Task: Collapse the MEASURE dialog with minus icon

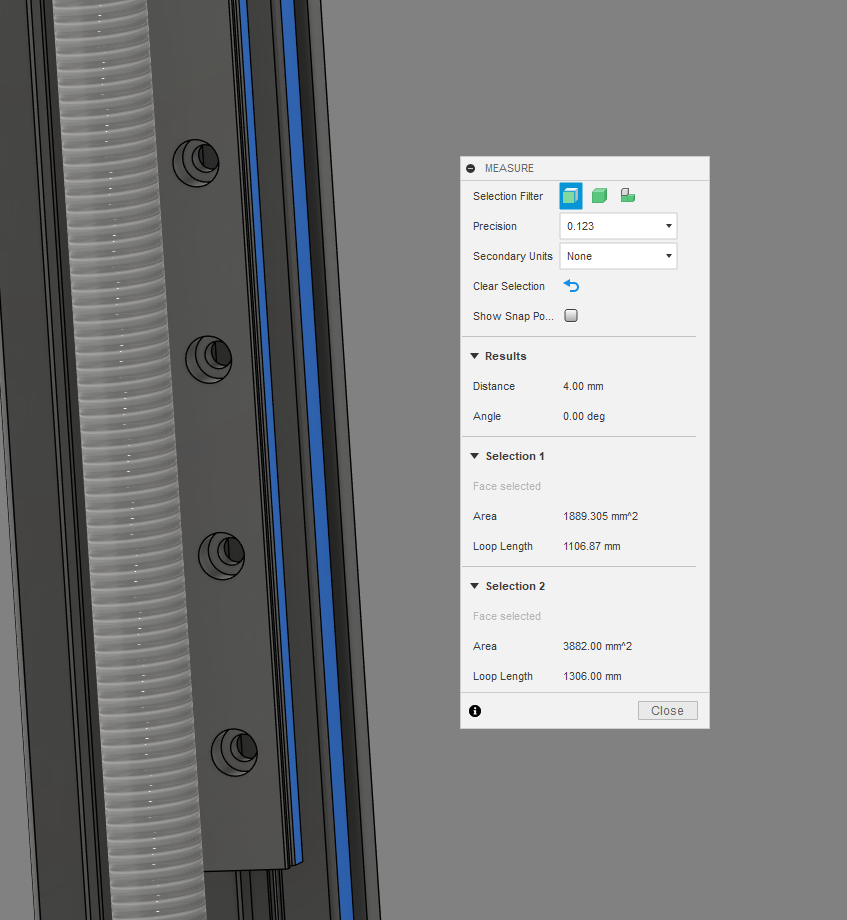Action: click(x=471, y=168)
